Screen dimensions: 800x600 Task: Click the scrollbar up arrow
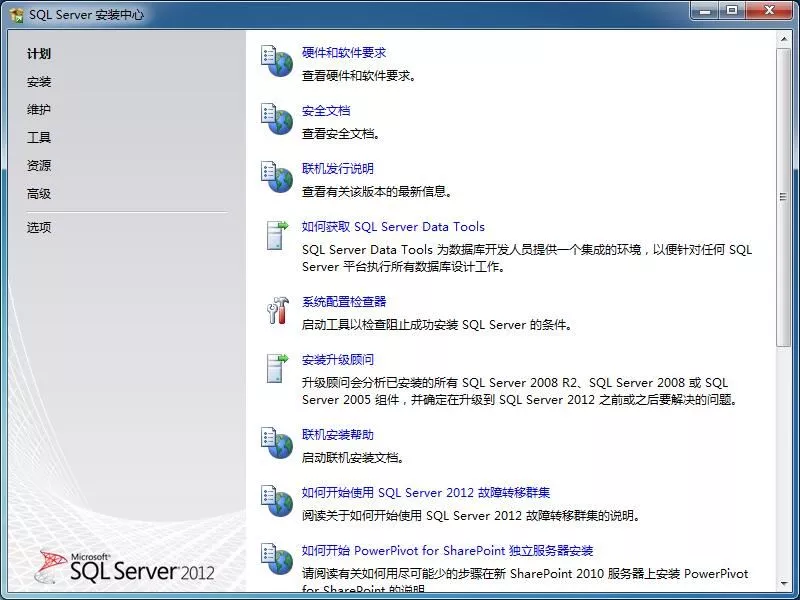783,39
